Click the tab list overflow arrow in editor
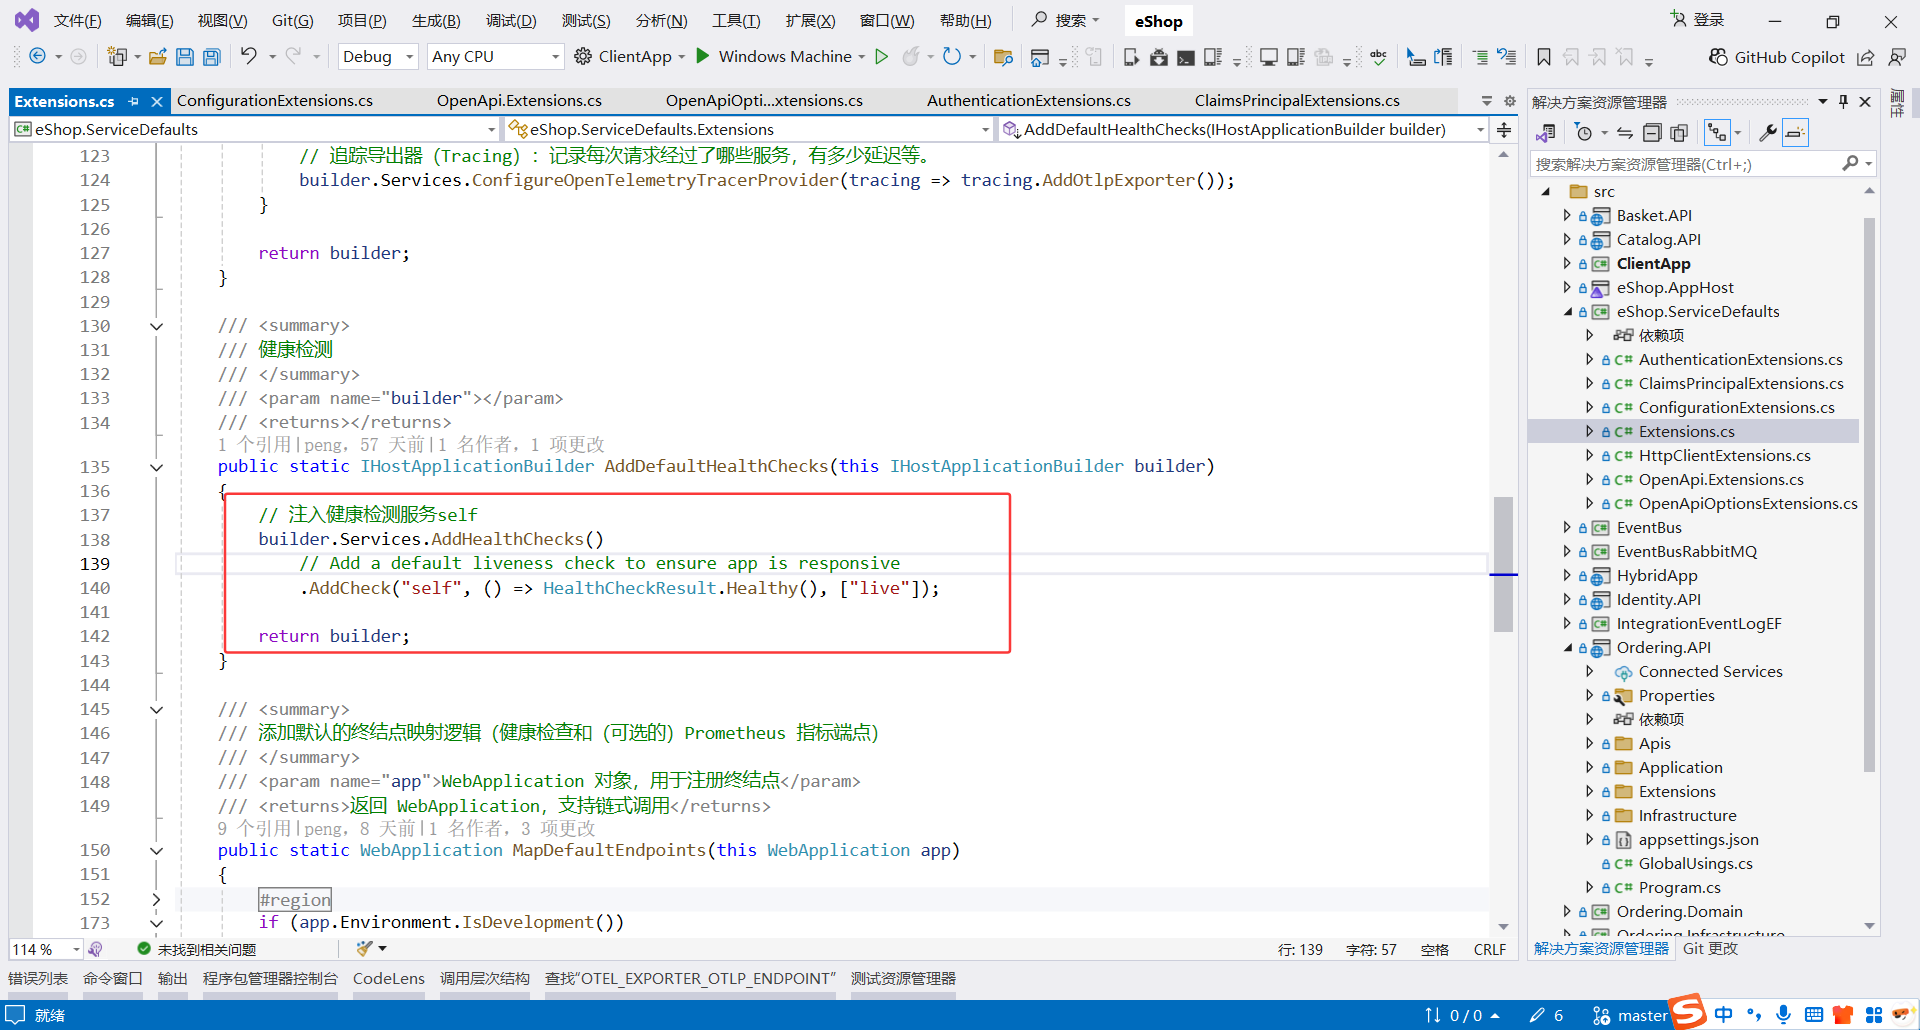Screen dimensions: 1920x1030 (x=1487, y=101)
